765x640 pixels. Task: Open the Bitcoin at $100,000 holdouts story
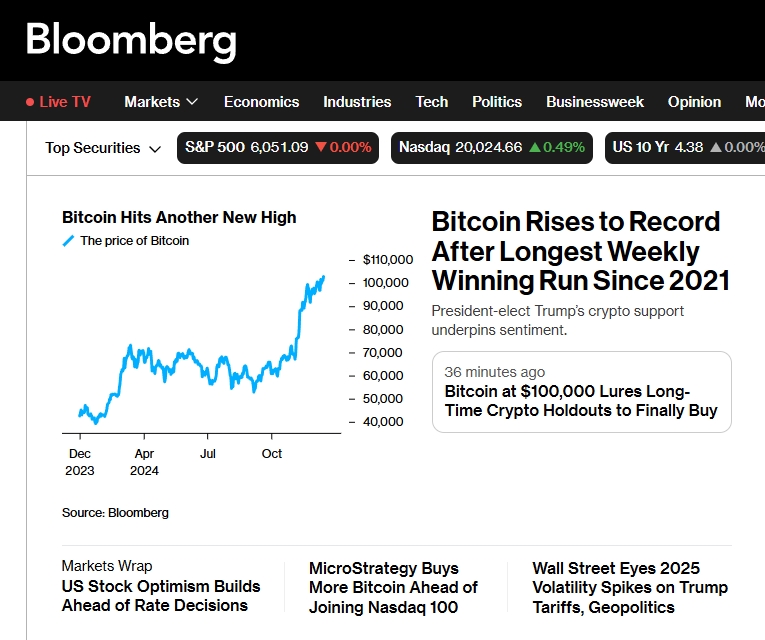[x=581, y=401]
